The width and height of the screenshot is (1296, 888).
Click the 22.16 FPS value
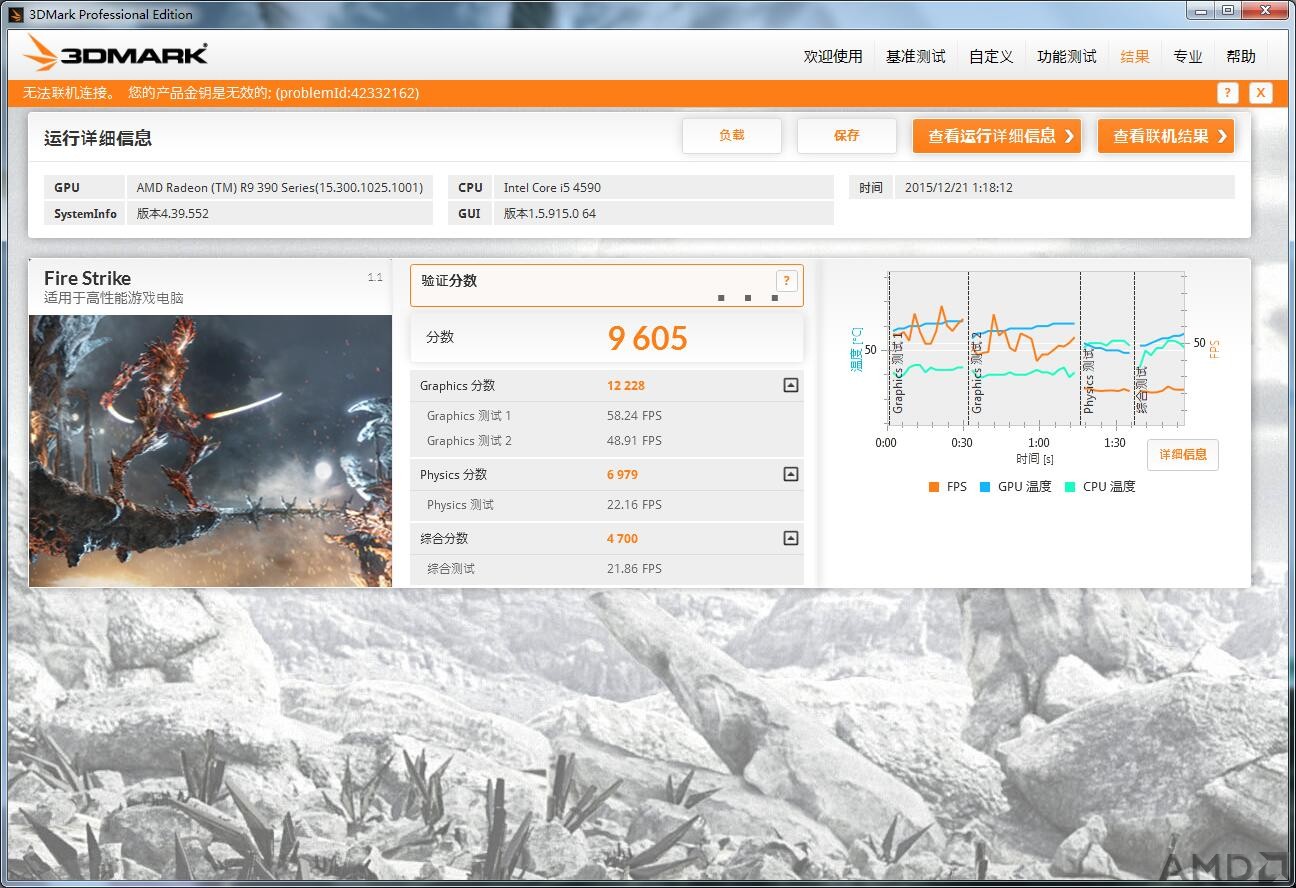[x=634, y=505]
